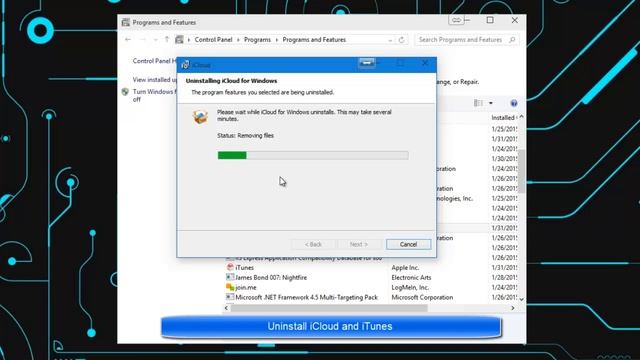Click Apple Inc. publisher cell
The width and height of the screenshot is (640, 360).
click(405, 268)
